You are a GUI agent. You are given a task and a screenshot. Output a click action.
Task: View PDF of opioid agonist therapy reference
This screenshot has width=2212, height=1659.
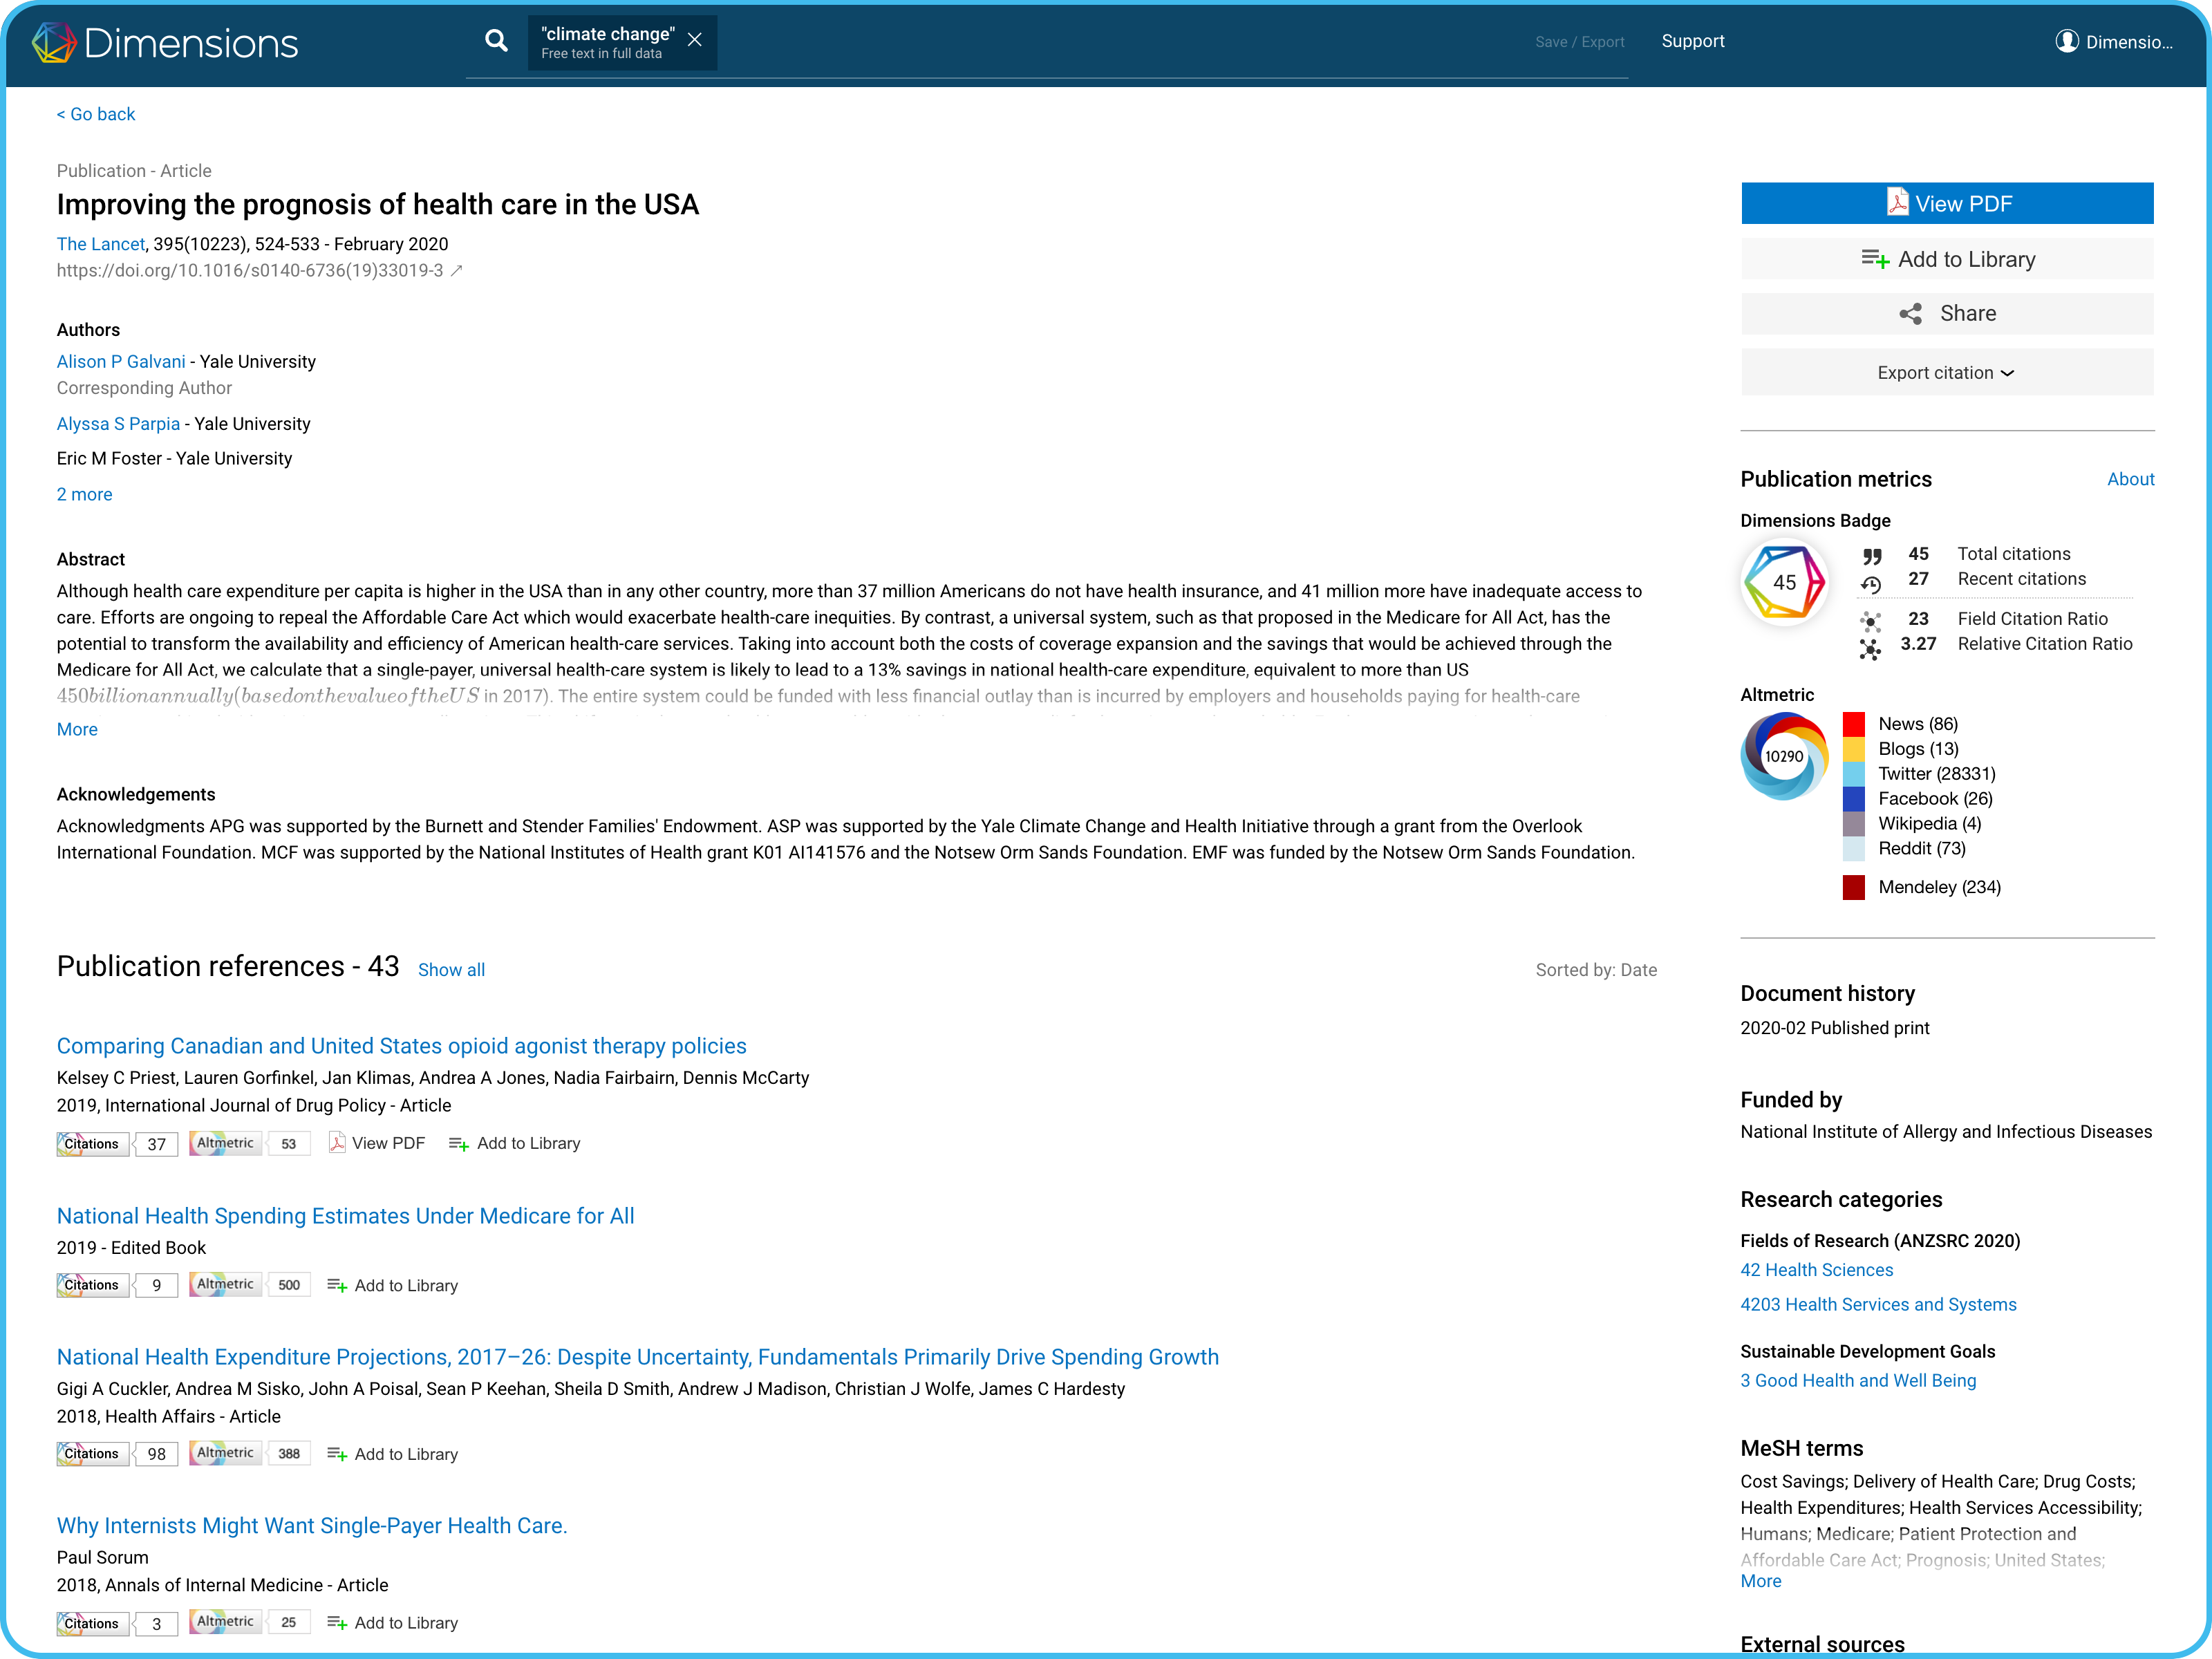pos(377,1143)
